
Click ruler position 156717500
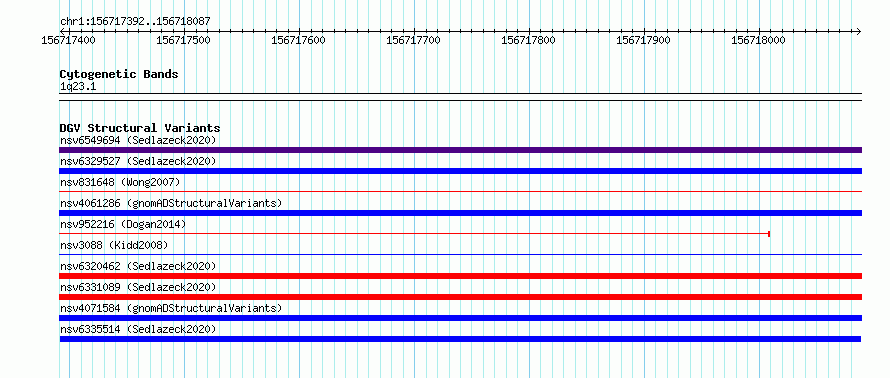[x=183, y=40]
